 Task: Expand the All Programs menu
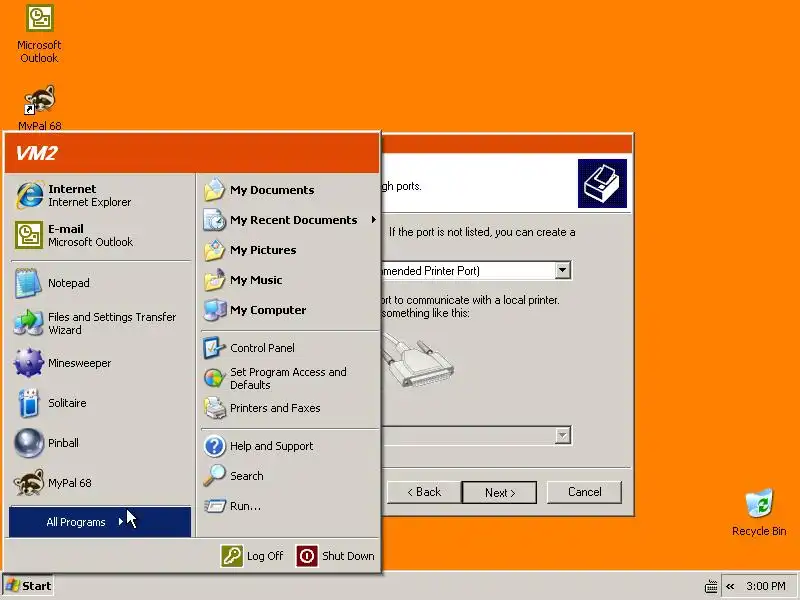pyautogui.click(x=100, y=521)
